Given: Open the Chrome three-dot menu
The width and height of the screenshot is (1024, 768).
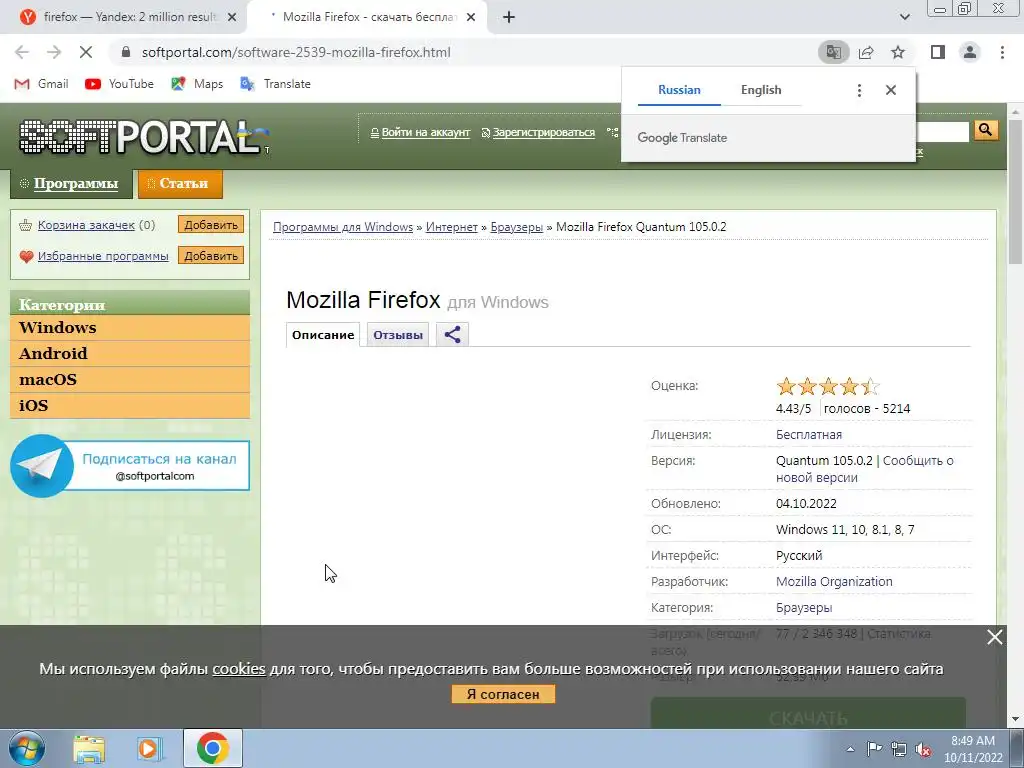Looking at the screenshot, I should tap(1002, 52).
